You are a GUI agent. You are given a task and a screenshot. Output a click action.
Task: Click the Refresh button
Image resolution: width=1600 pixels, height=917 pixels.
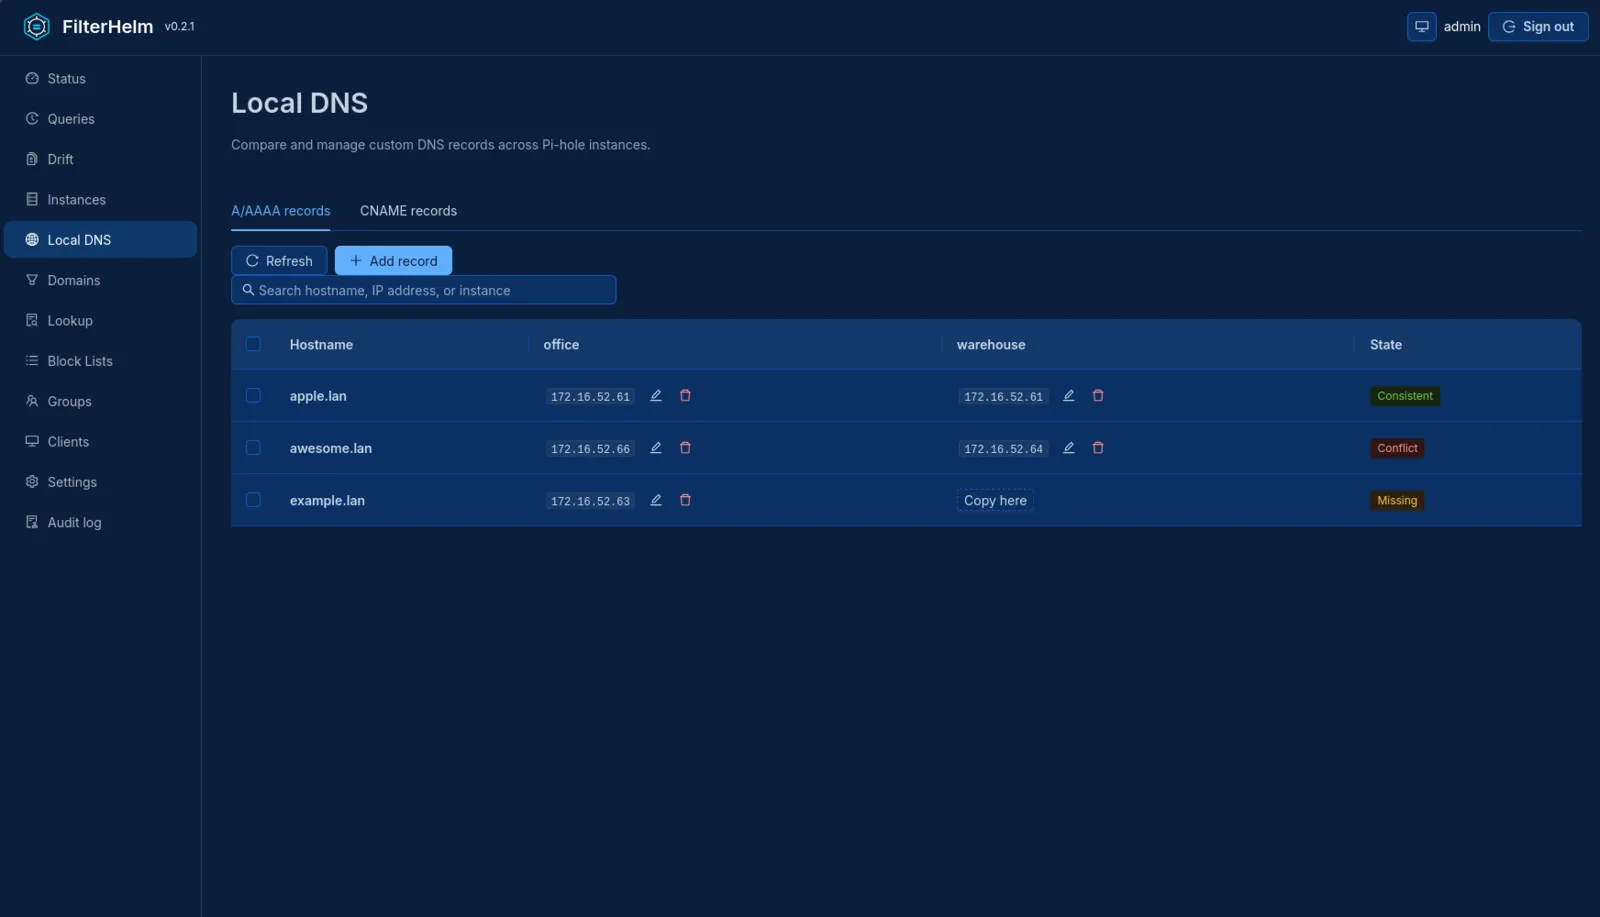point(279,261)
